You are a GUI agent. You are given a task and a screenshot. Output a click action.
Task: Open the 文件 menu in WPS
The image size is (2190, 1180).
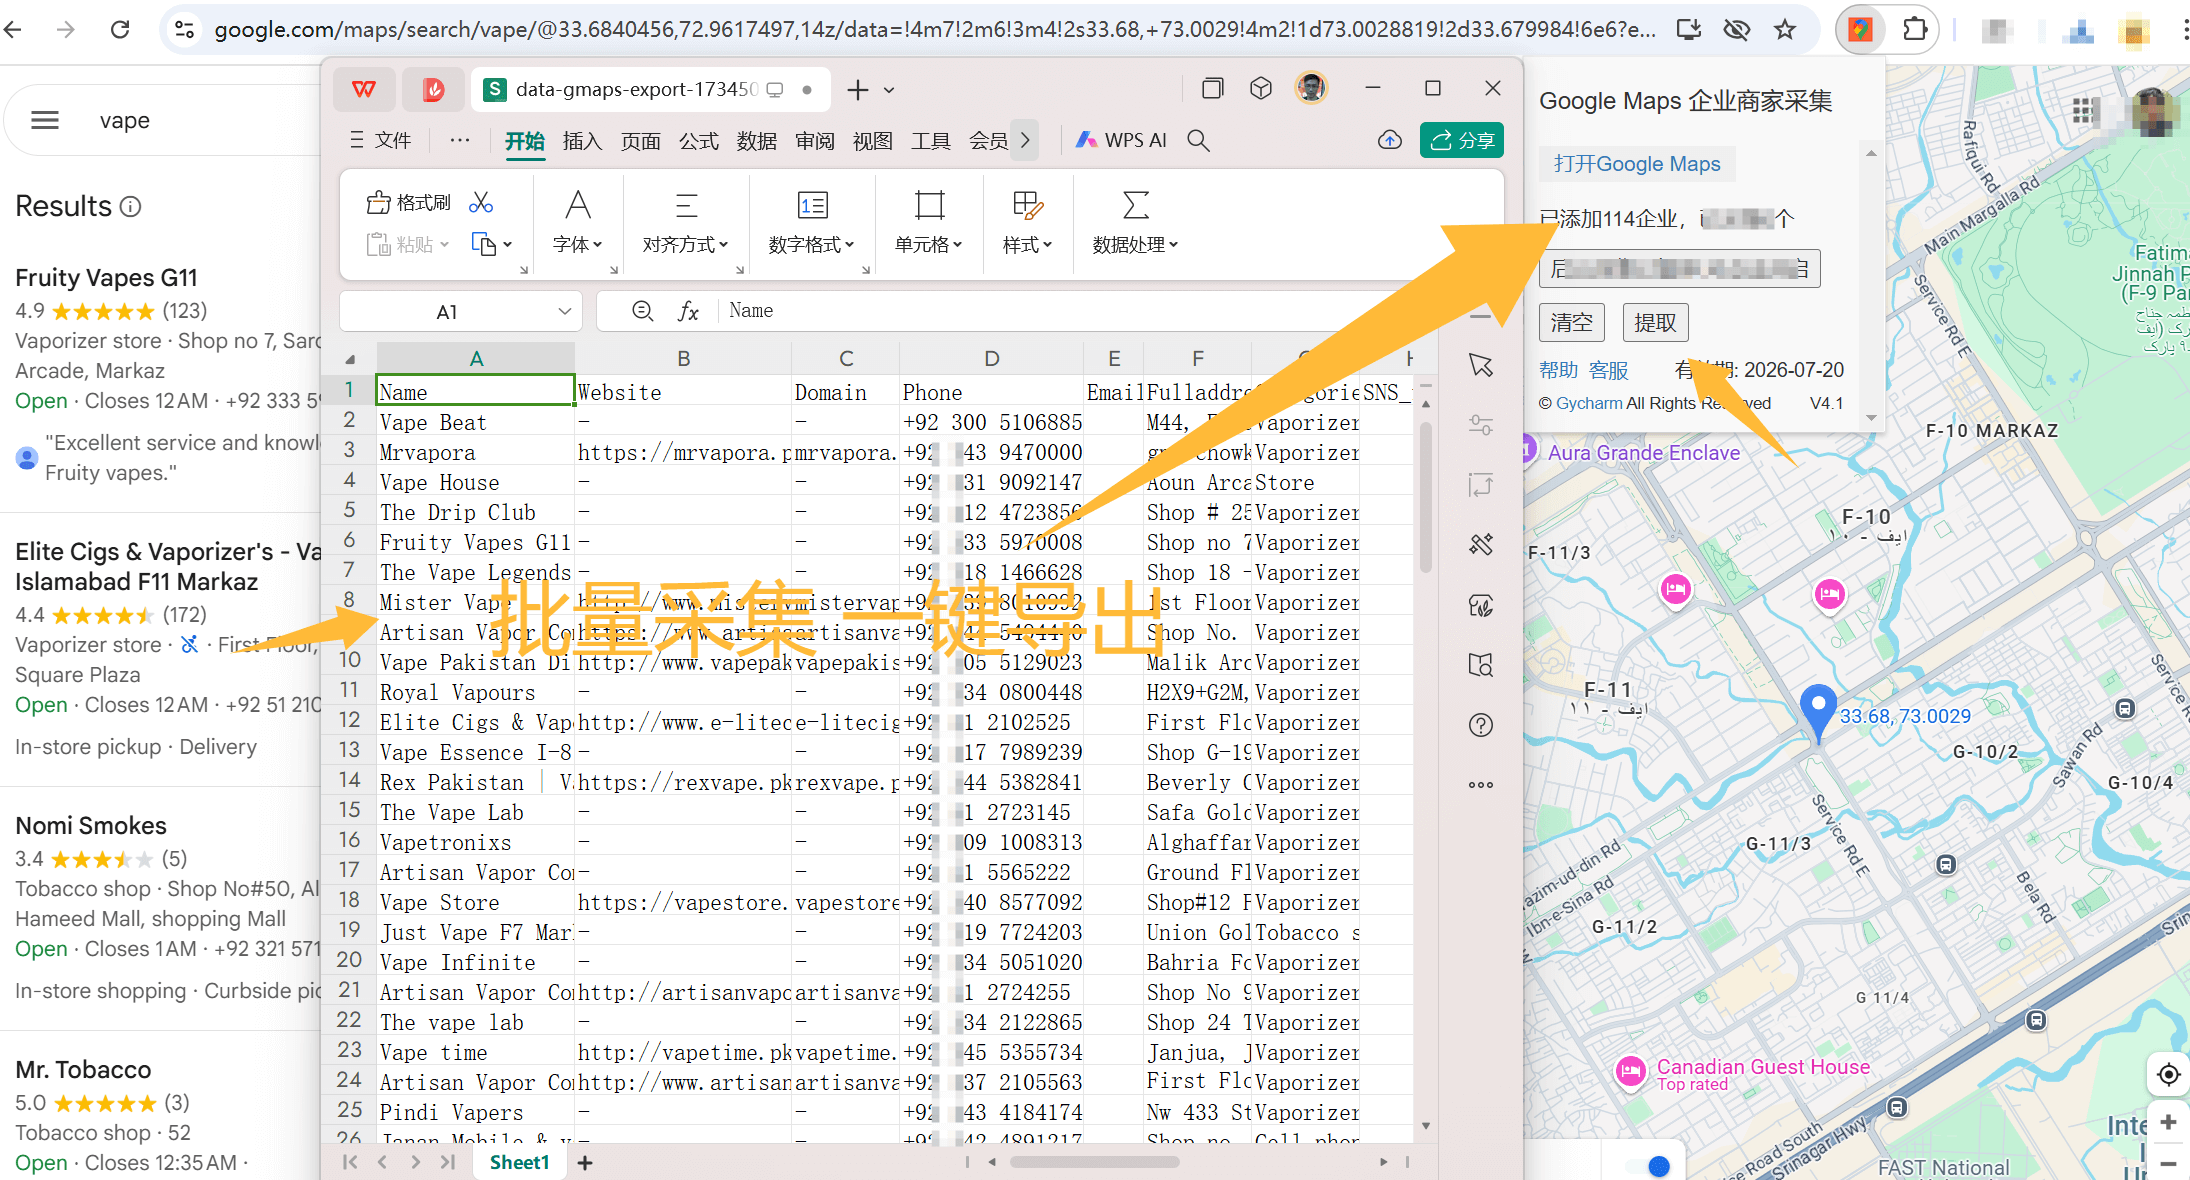click(x=381, y=140)
